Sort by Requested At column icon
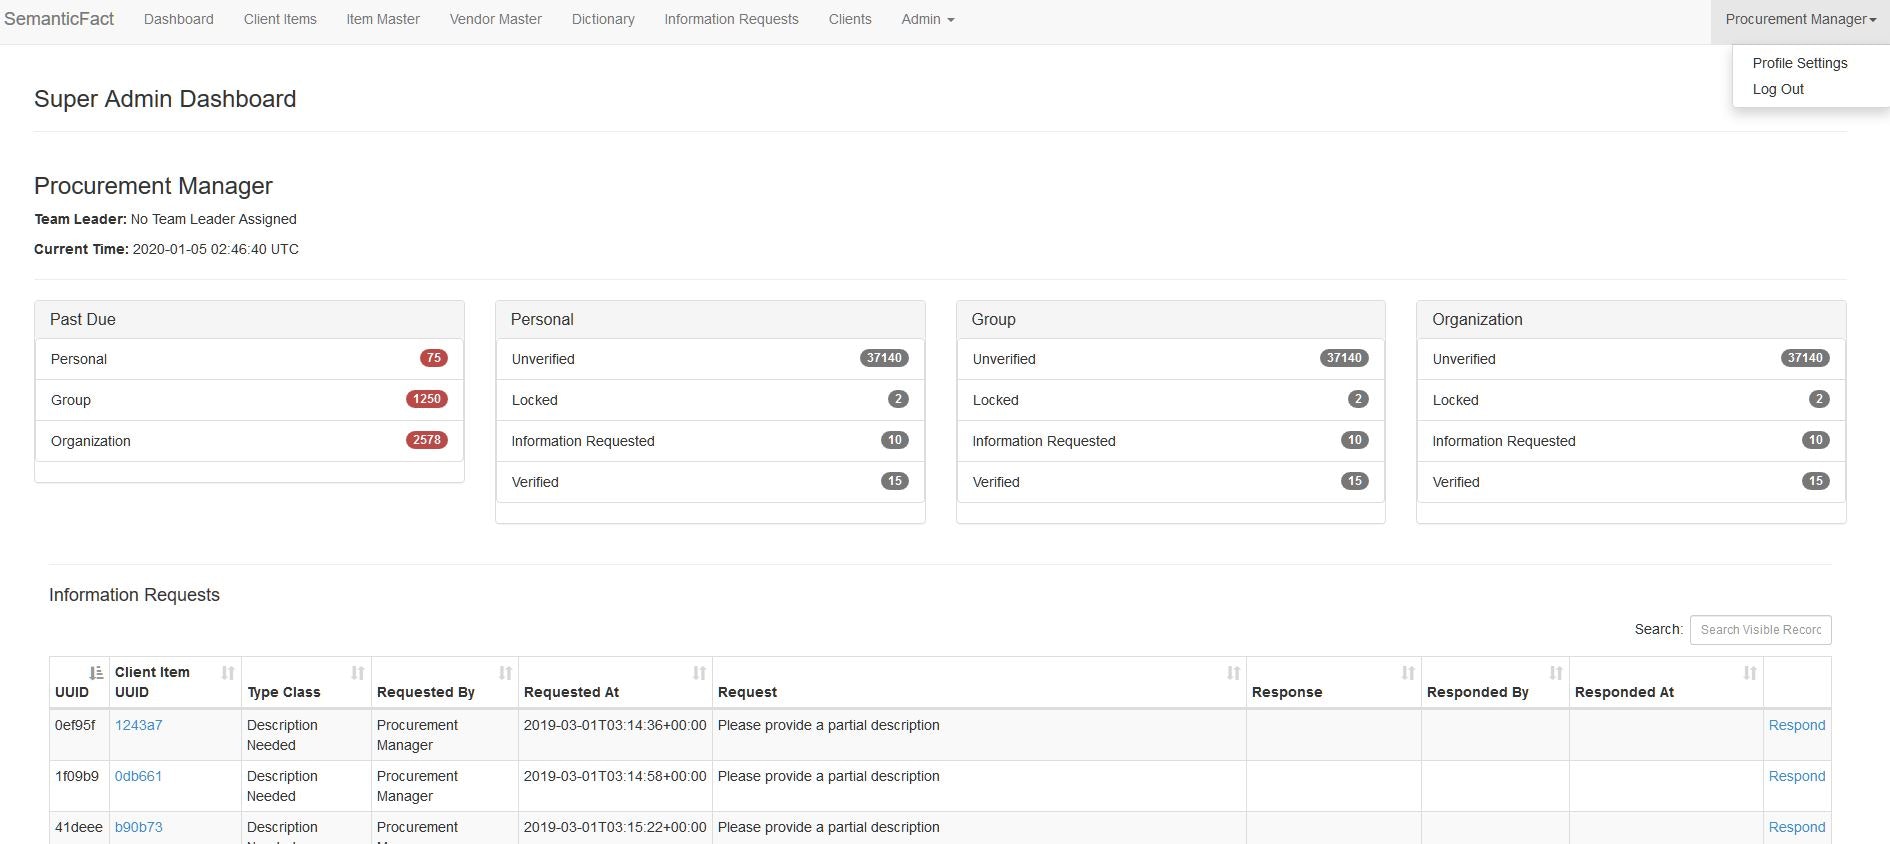This screenshot has width=1890, height=844. [x=700, y=673]
